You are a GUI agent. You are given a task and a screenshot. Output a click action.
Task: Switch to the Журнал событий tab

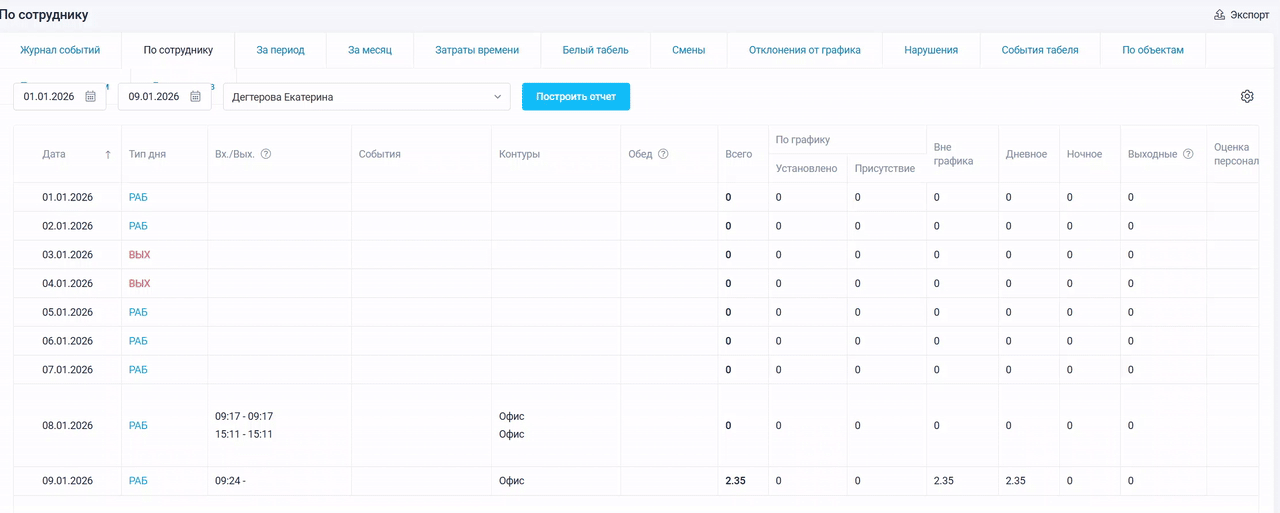pos(60,50)
